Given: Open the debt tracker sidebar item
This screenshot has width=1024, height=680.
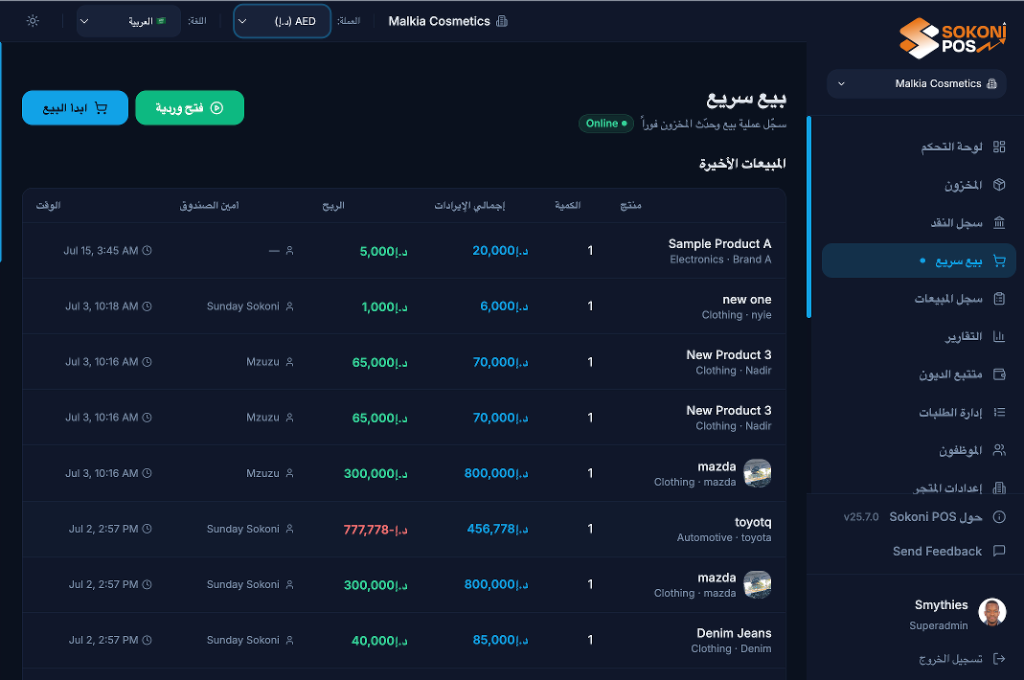Looking at the screenshot, I should tap(918, 374).
